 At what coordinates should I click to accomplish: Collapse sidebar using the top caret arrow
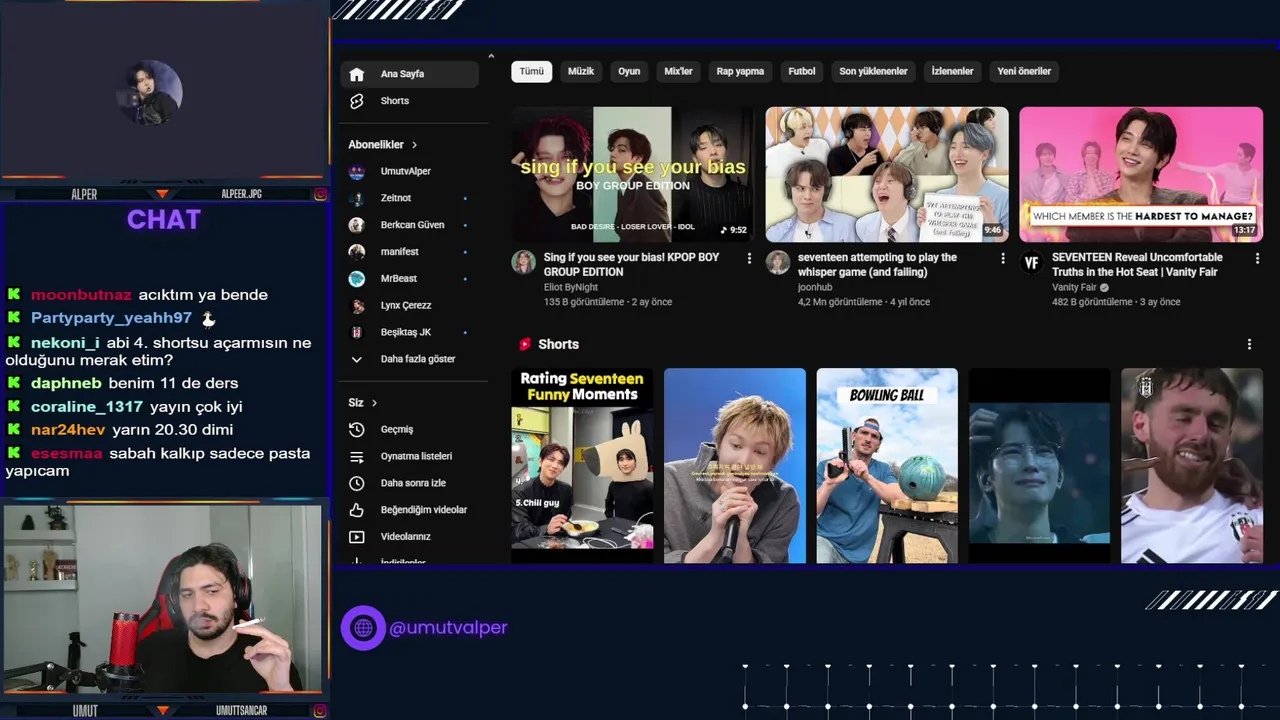(491, 57)
